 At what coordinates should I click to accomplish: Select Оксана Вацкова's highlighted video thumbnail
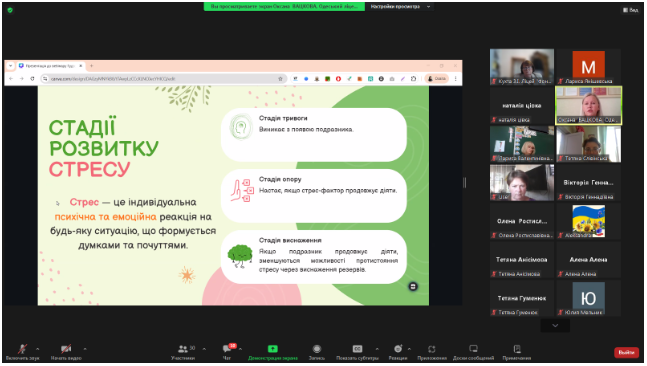pos(589,106)
